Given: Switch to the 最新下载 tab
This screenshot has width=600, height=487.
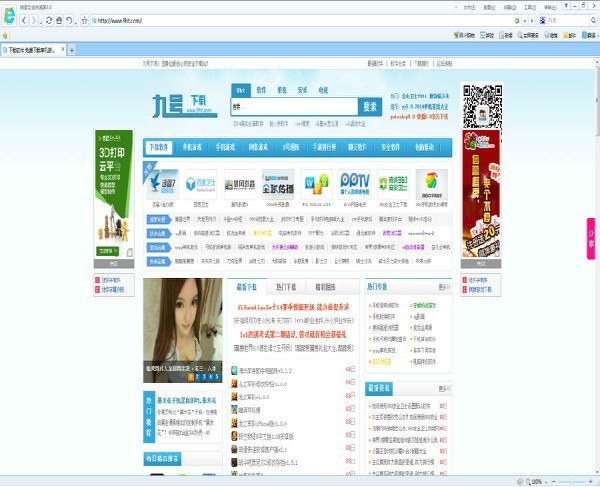Looking at the screenshot, I should coord(246,287).
